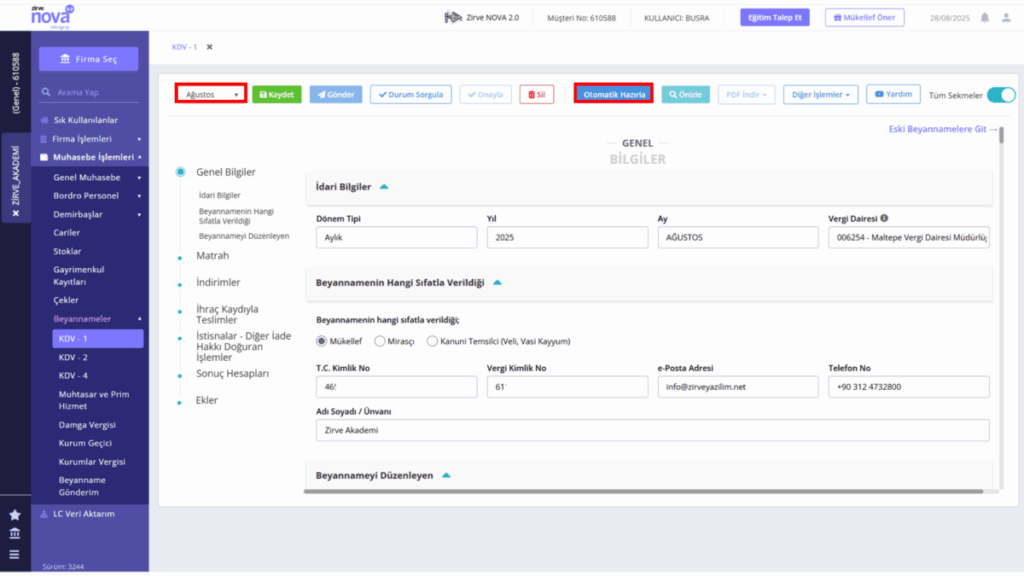Viewport: 1024px width, 576px height.
Task: Go to the Matrah step
Action: pos(212,255)
